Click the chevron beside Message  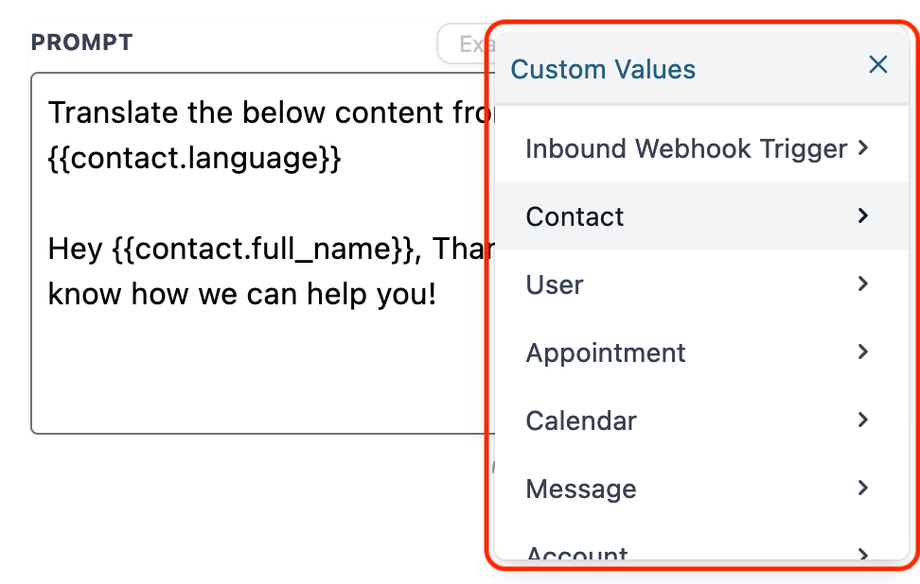click(x=862, y=488)
